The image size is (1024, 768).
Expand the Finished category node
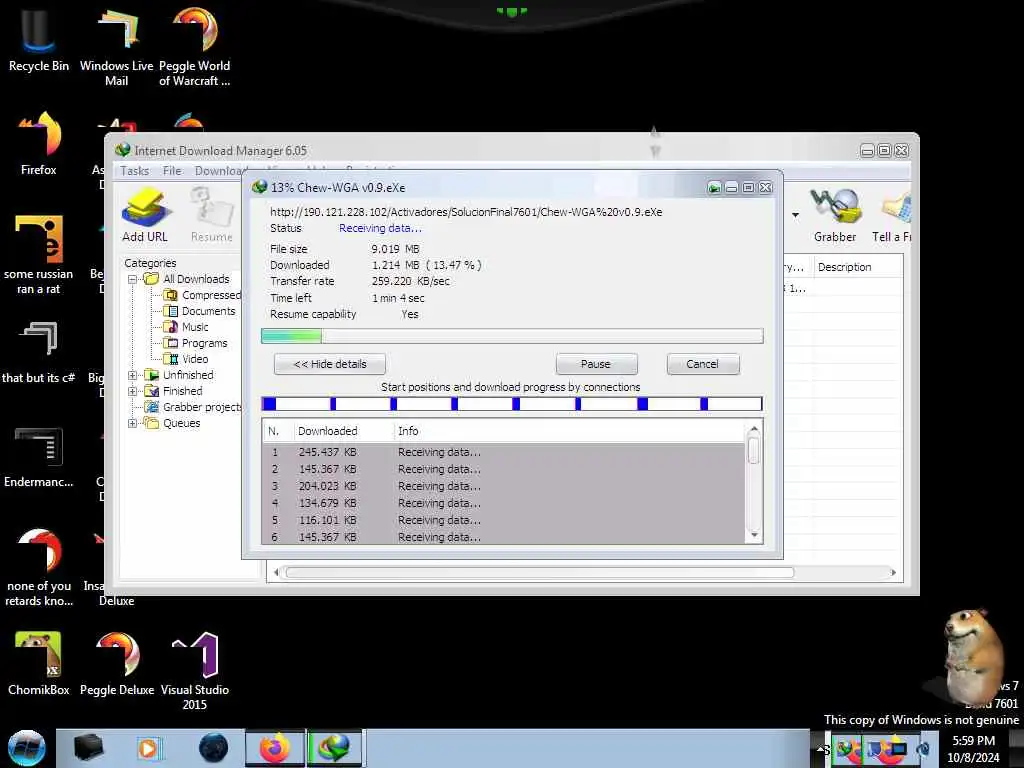pyautogui.click(x=133, y=391)
